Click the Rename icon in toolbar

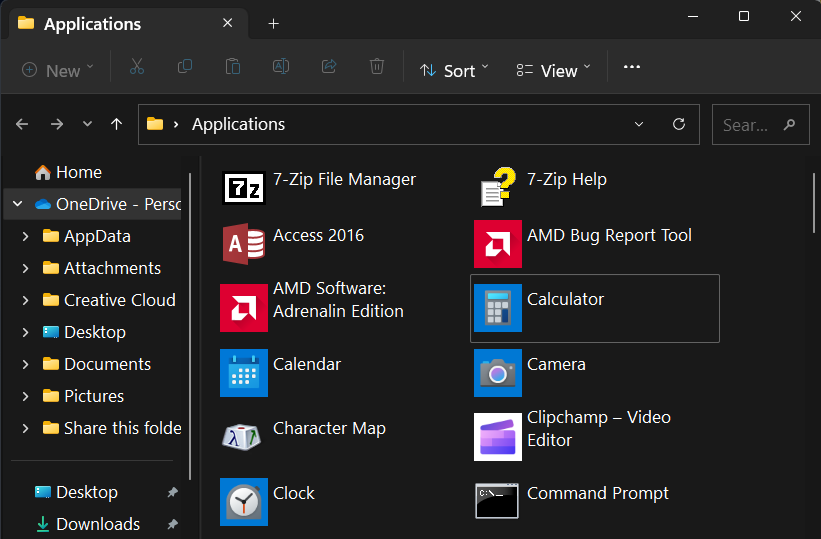(281, 67)
